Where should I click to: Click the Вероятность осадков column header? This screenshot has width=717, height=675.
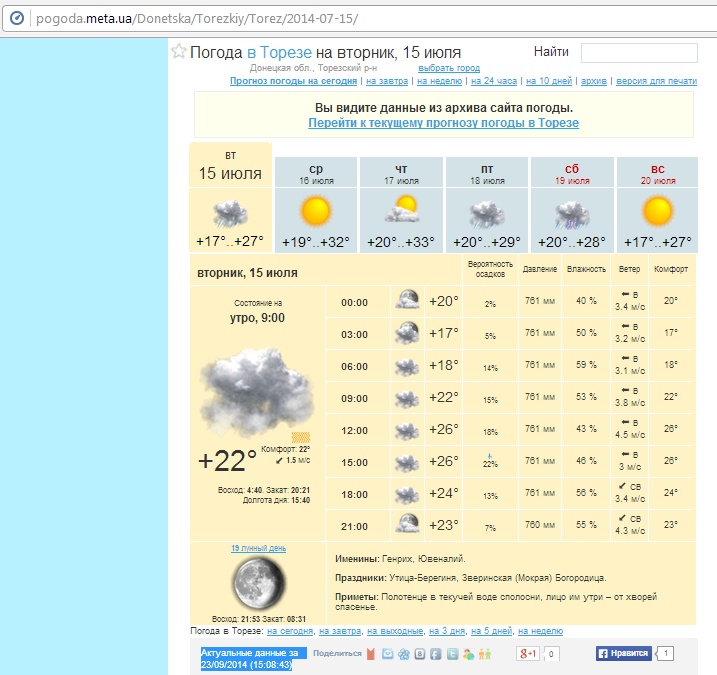[x=490, y=269]
